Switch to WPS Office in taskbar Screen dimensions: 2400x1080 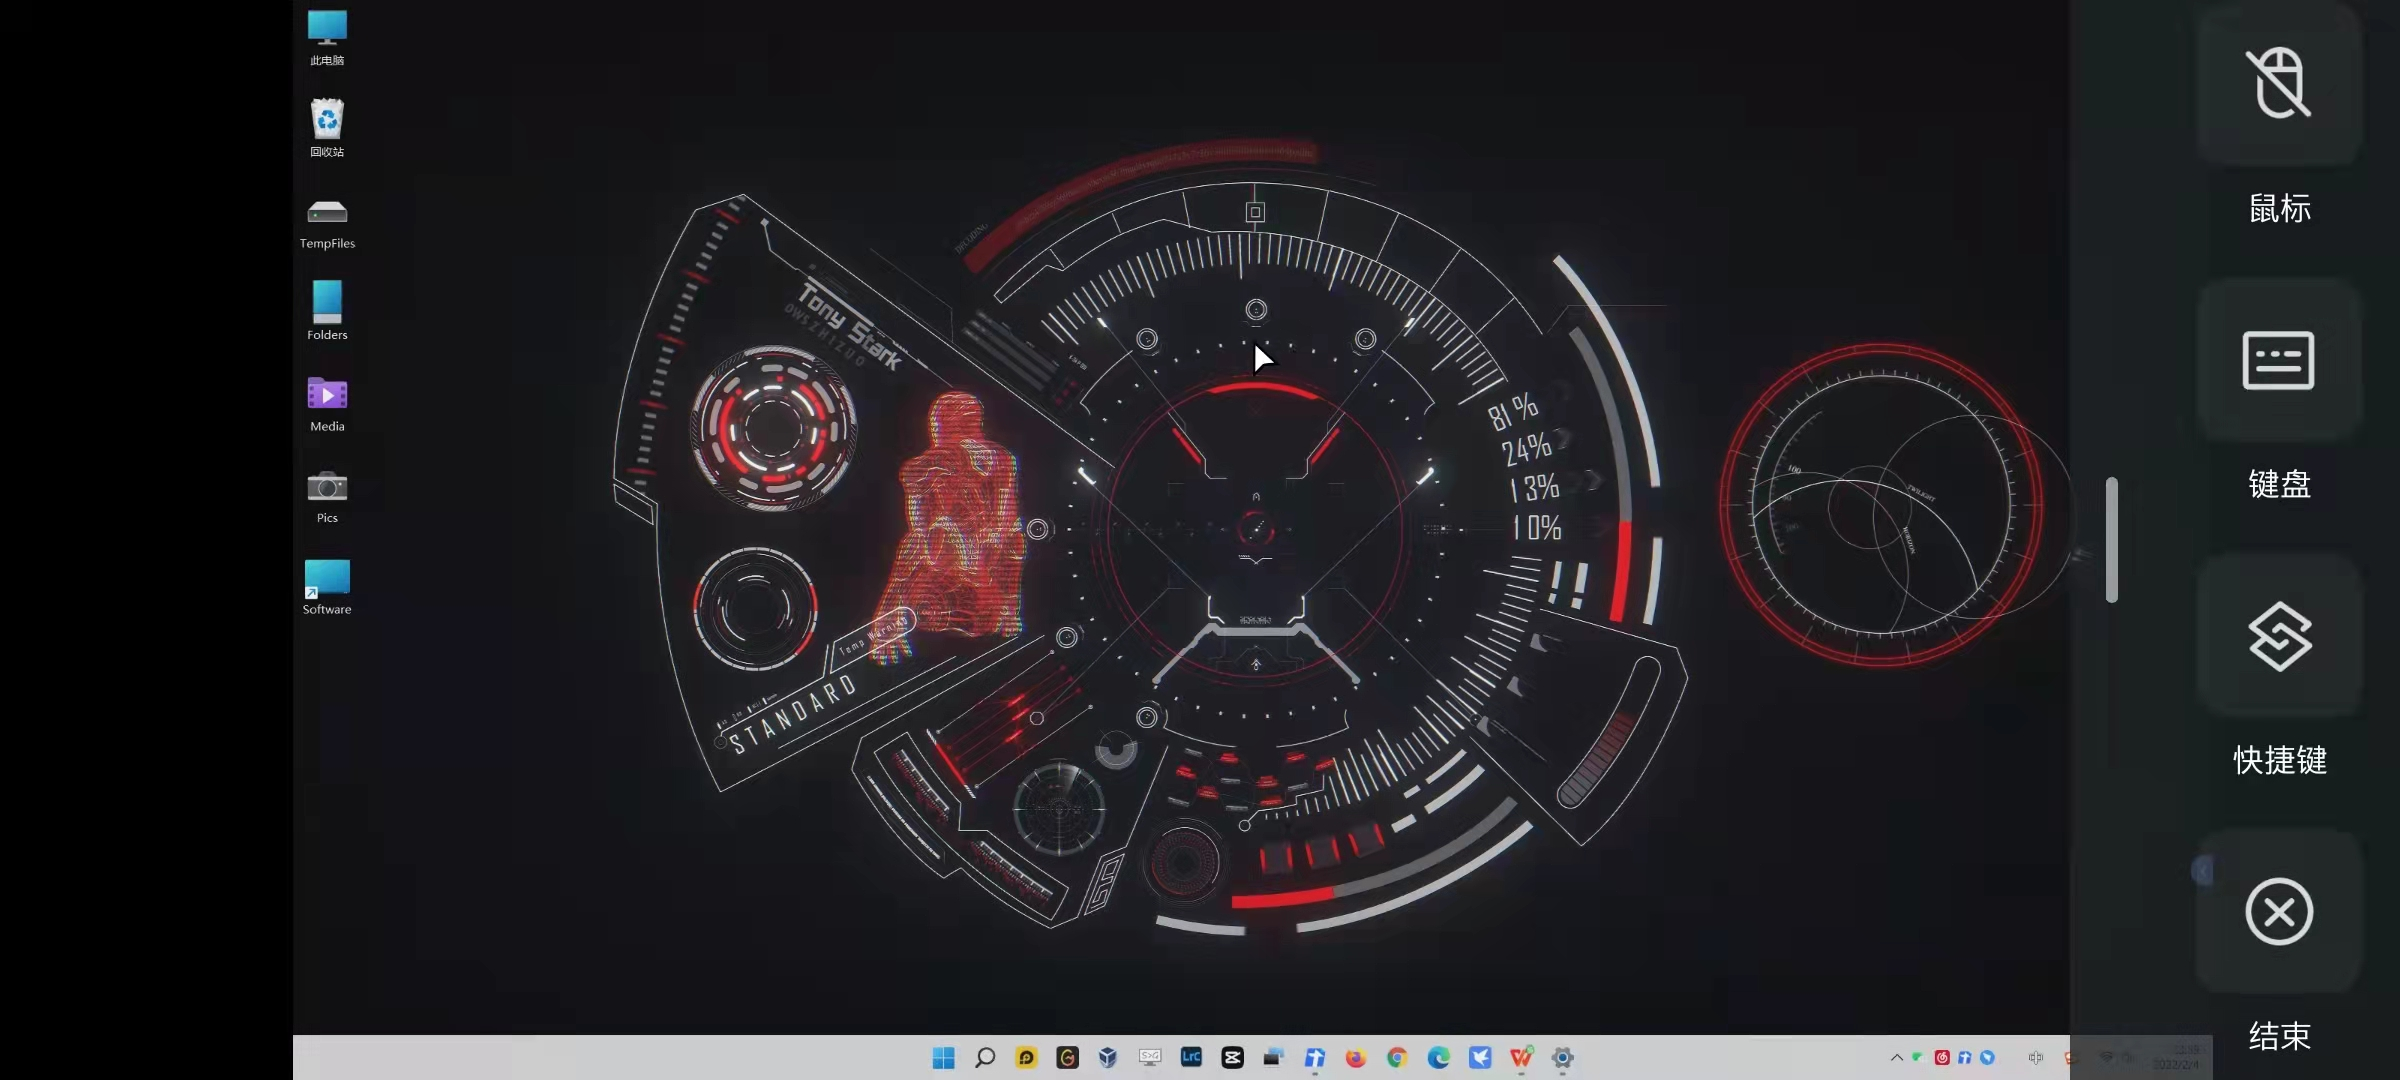pyautogui.click(x=1521, y=1058)
